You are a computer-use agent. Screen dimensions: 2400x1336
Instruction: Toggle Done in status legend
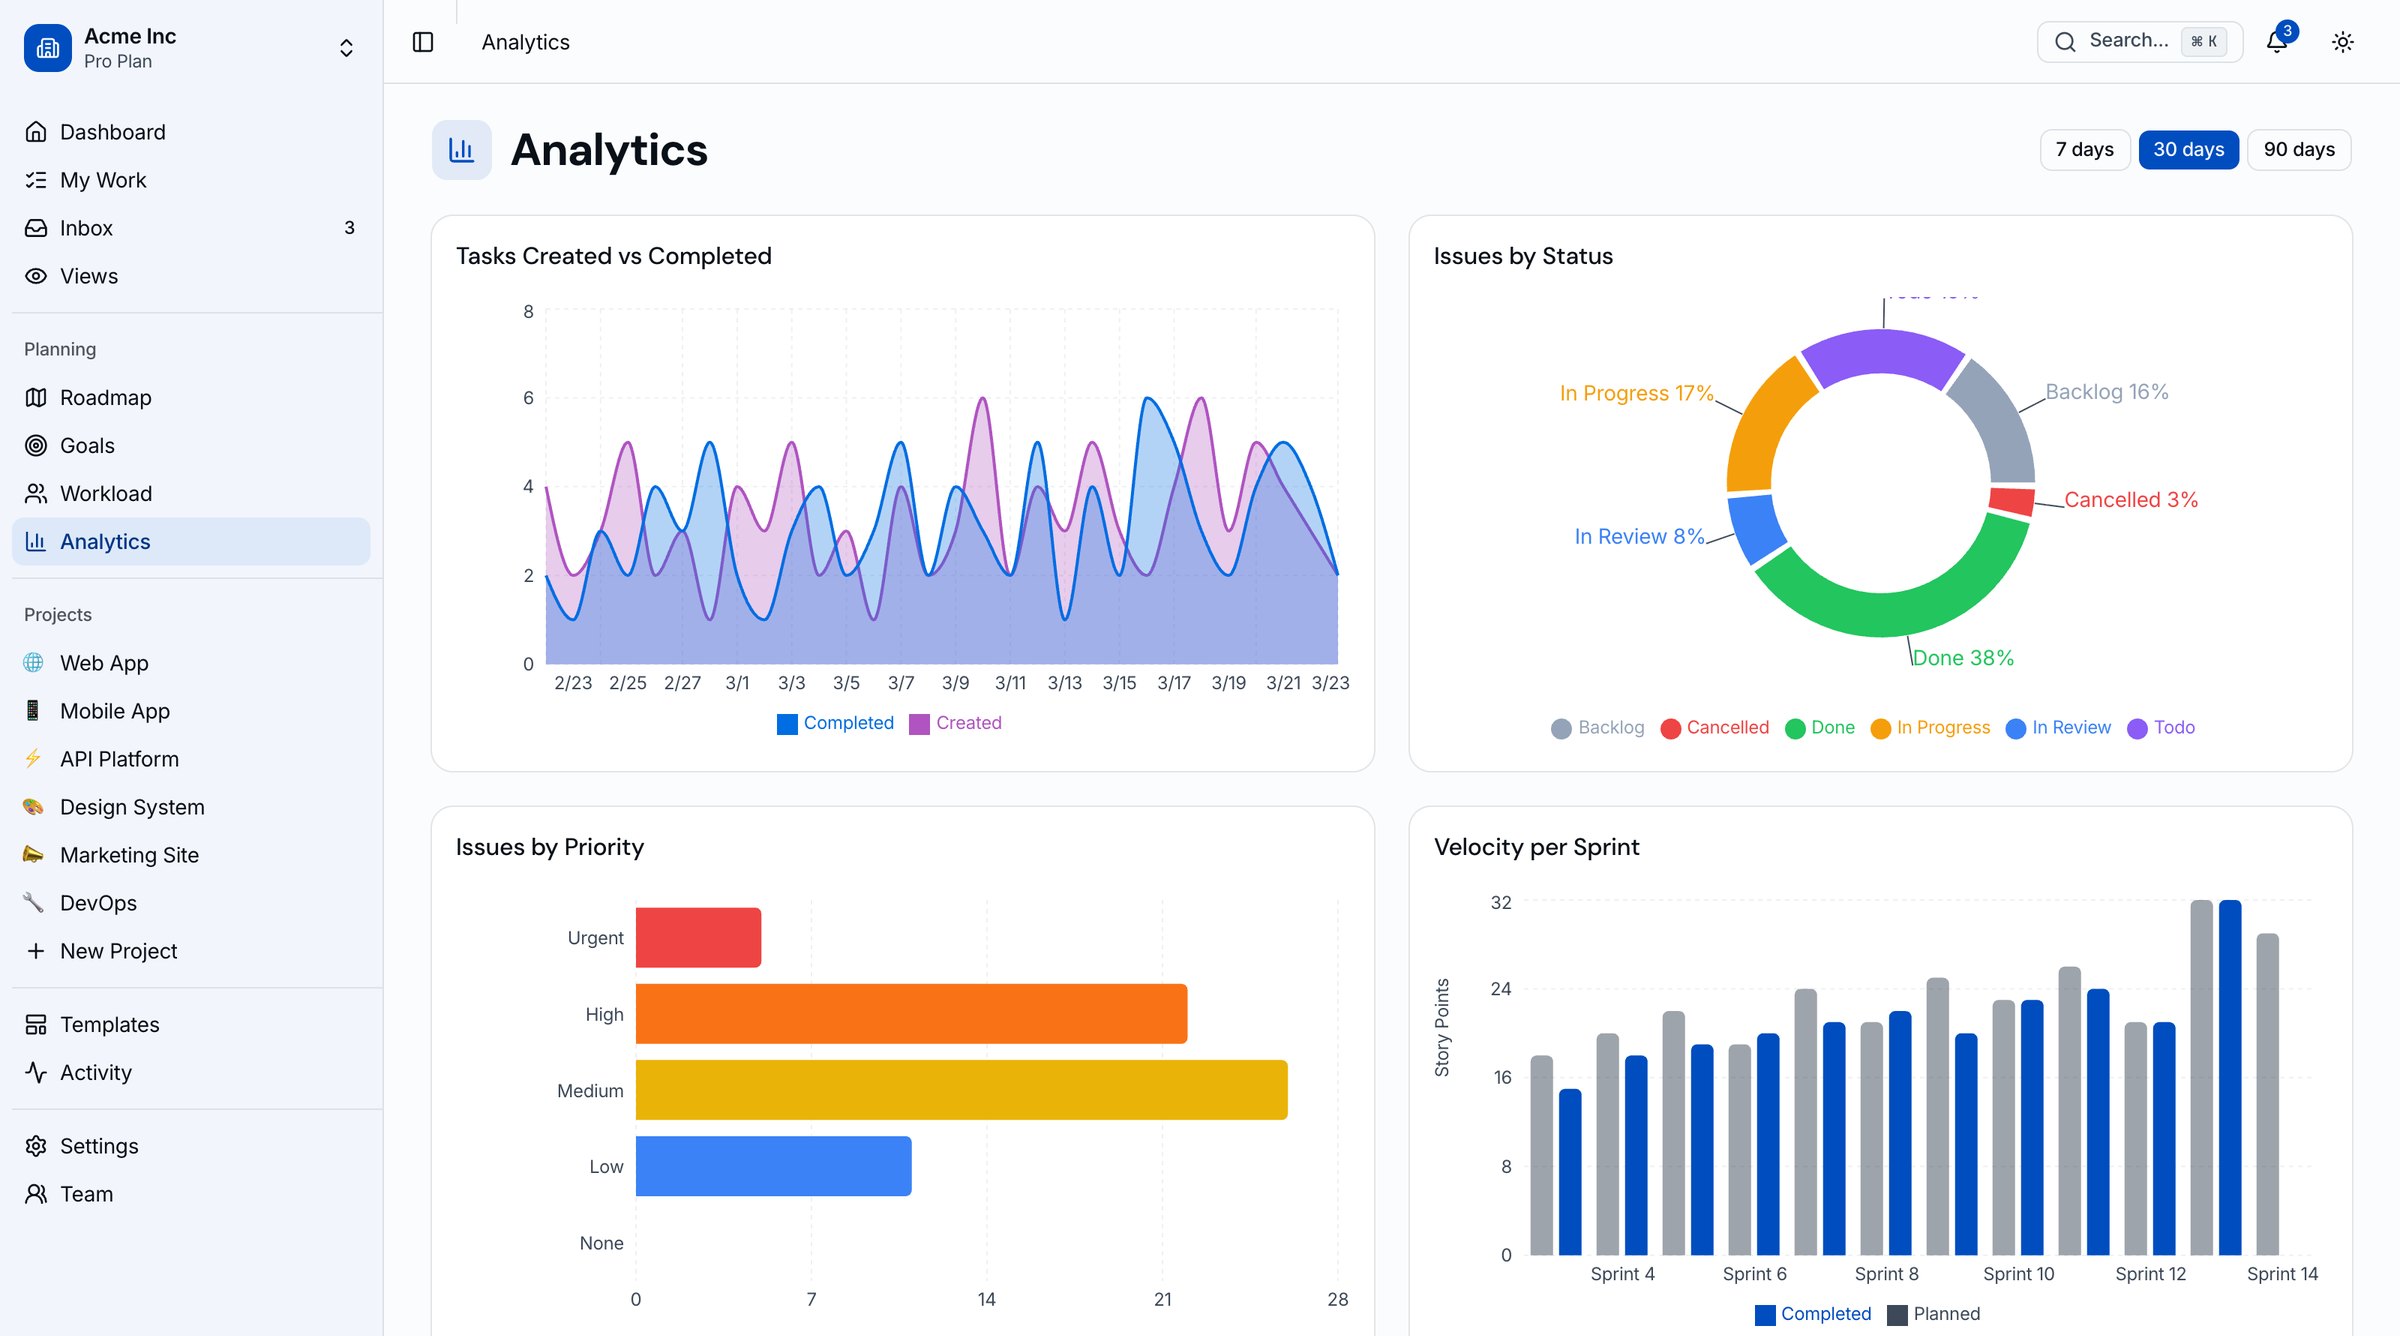coord(1820,728)
